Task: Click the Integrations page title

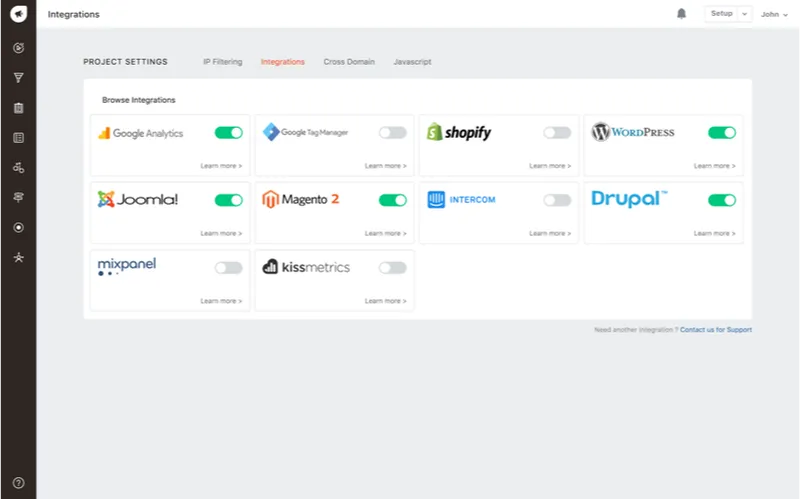Action: (73, 14)
